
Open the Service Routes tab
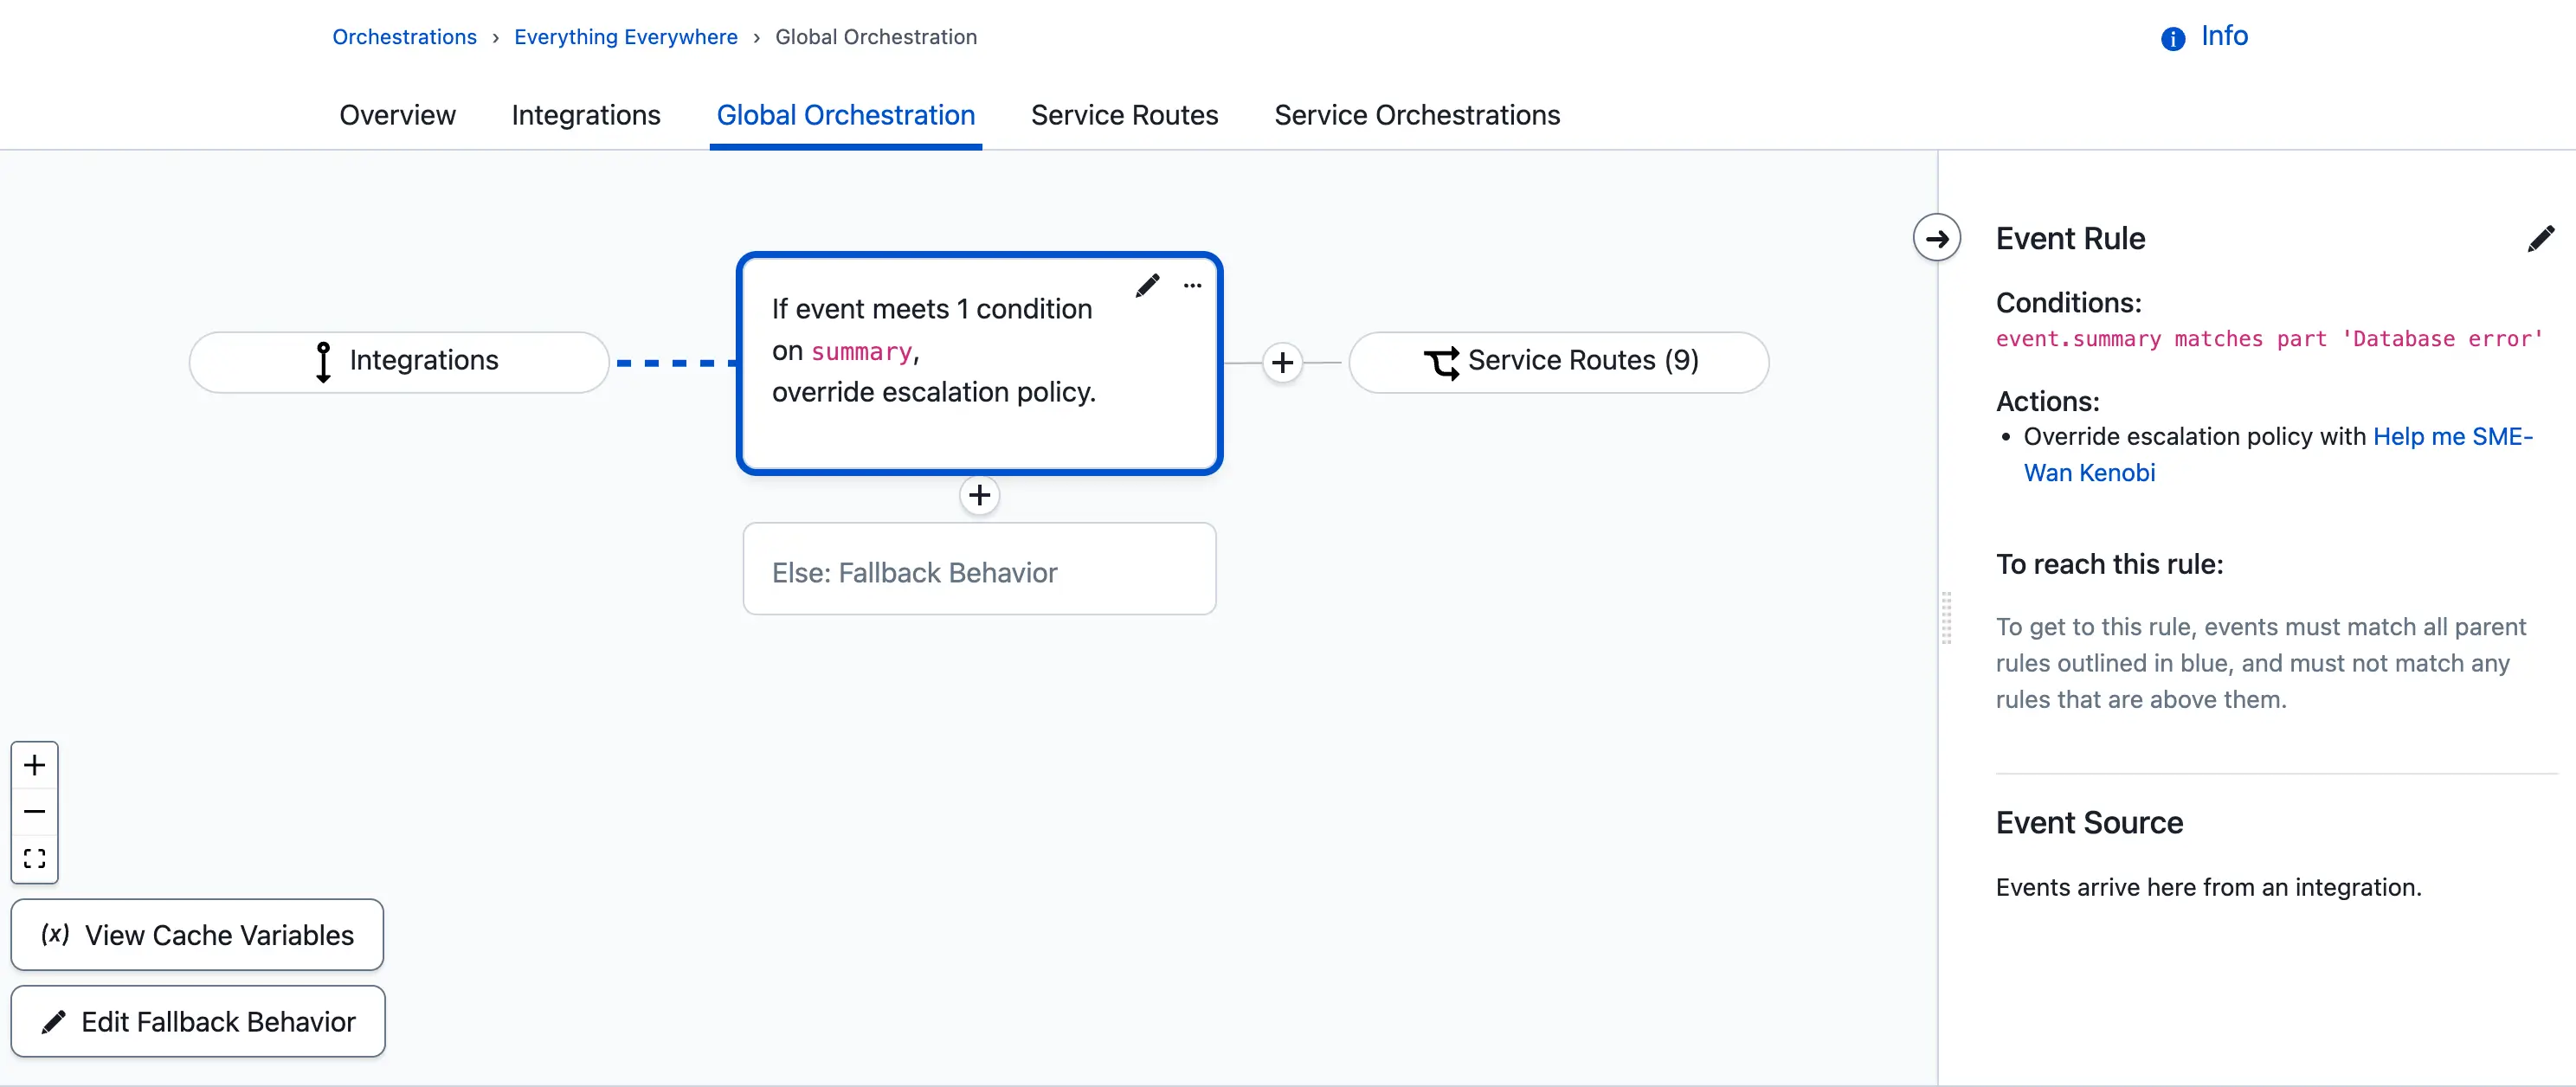pyautogui.click(x=1124, y=115)
